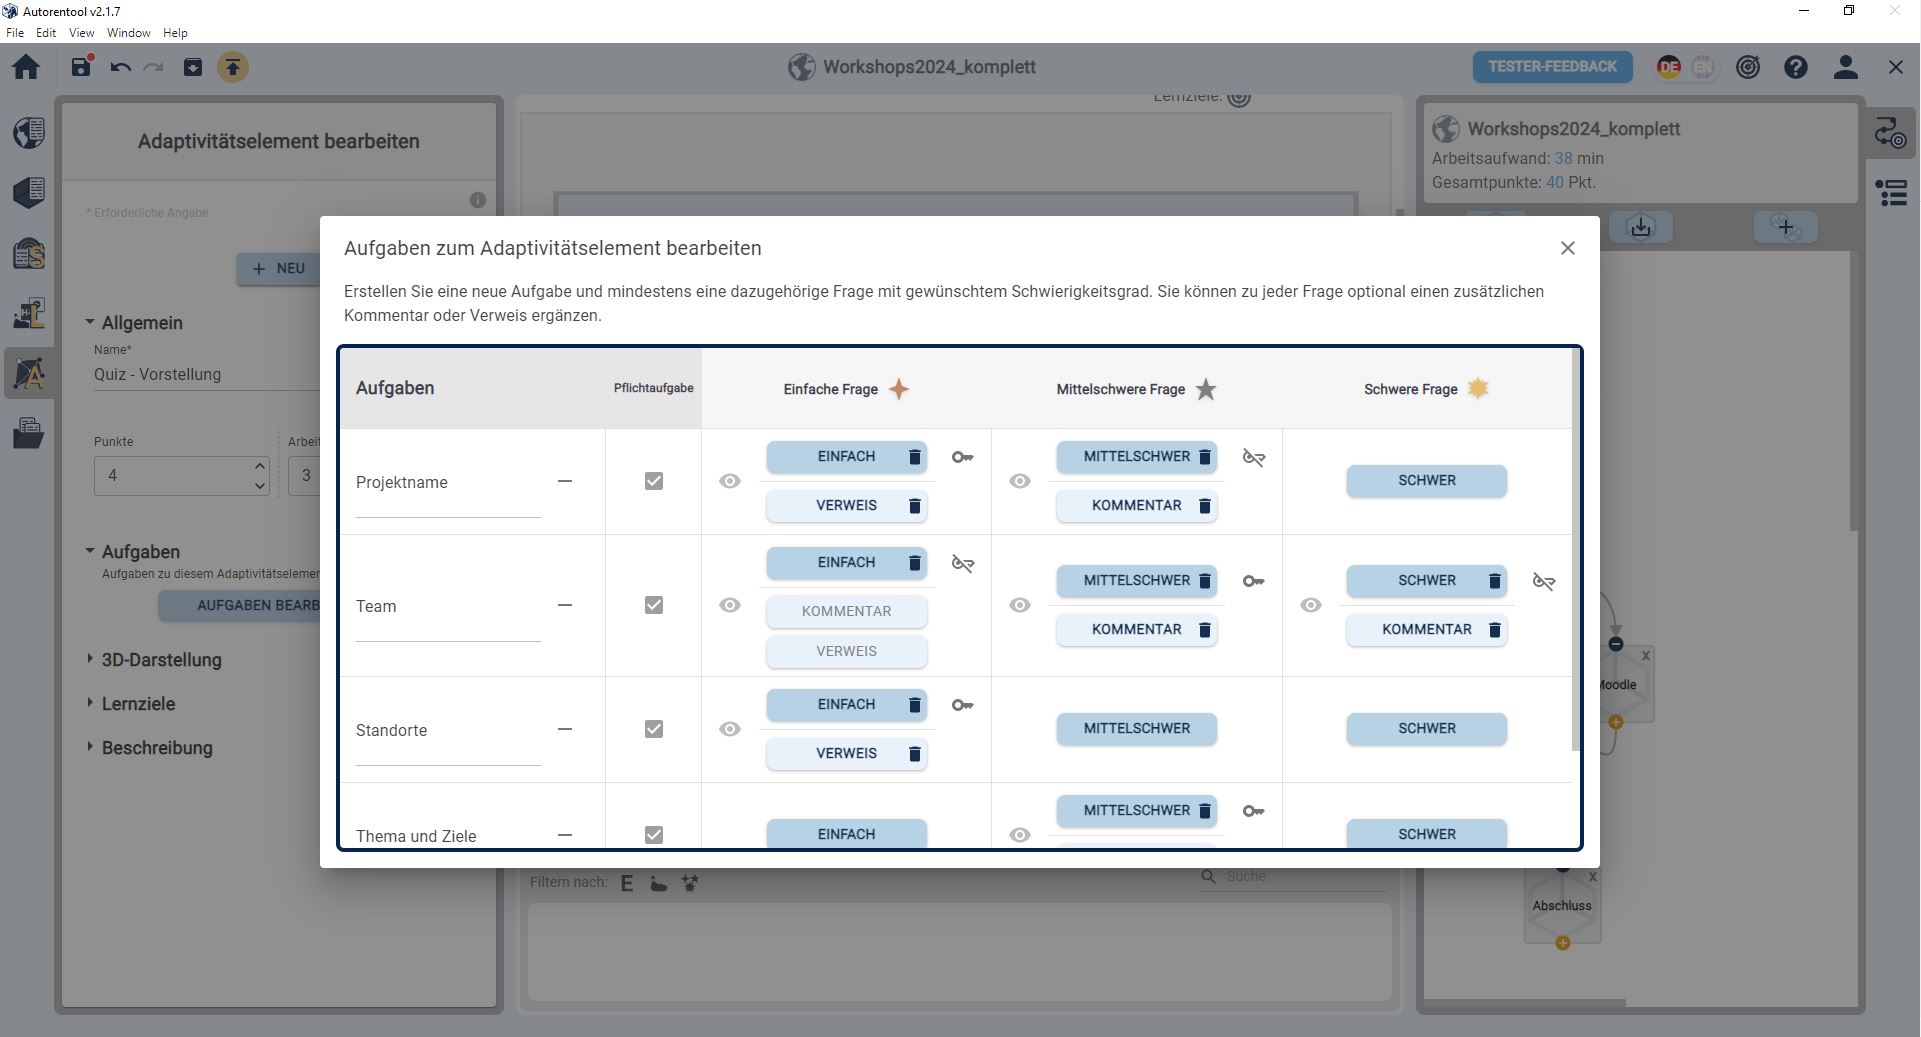Open the Window menu

tap(128, 33)
